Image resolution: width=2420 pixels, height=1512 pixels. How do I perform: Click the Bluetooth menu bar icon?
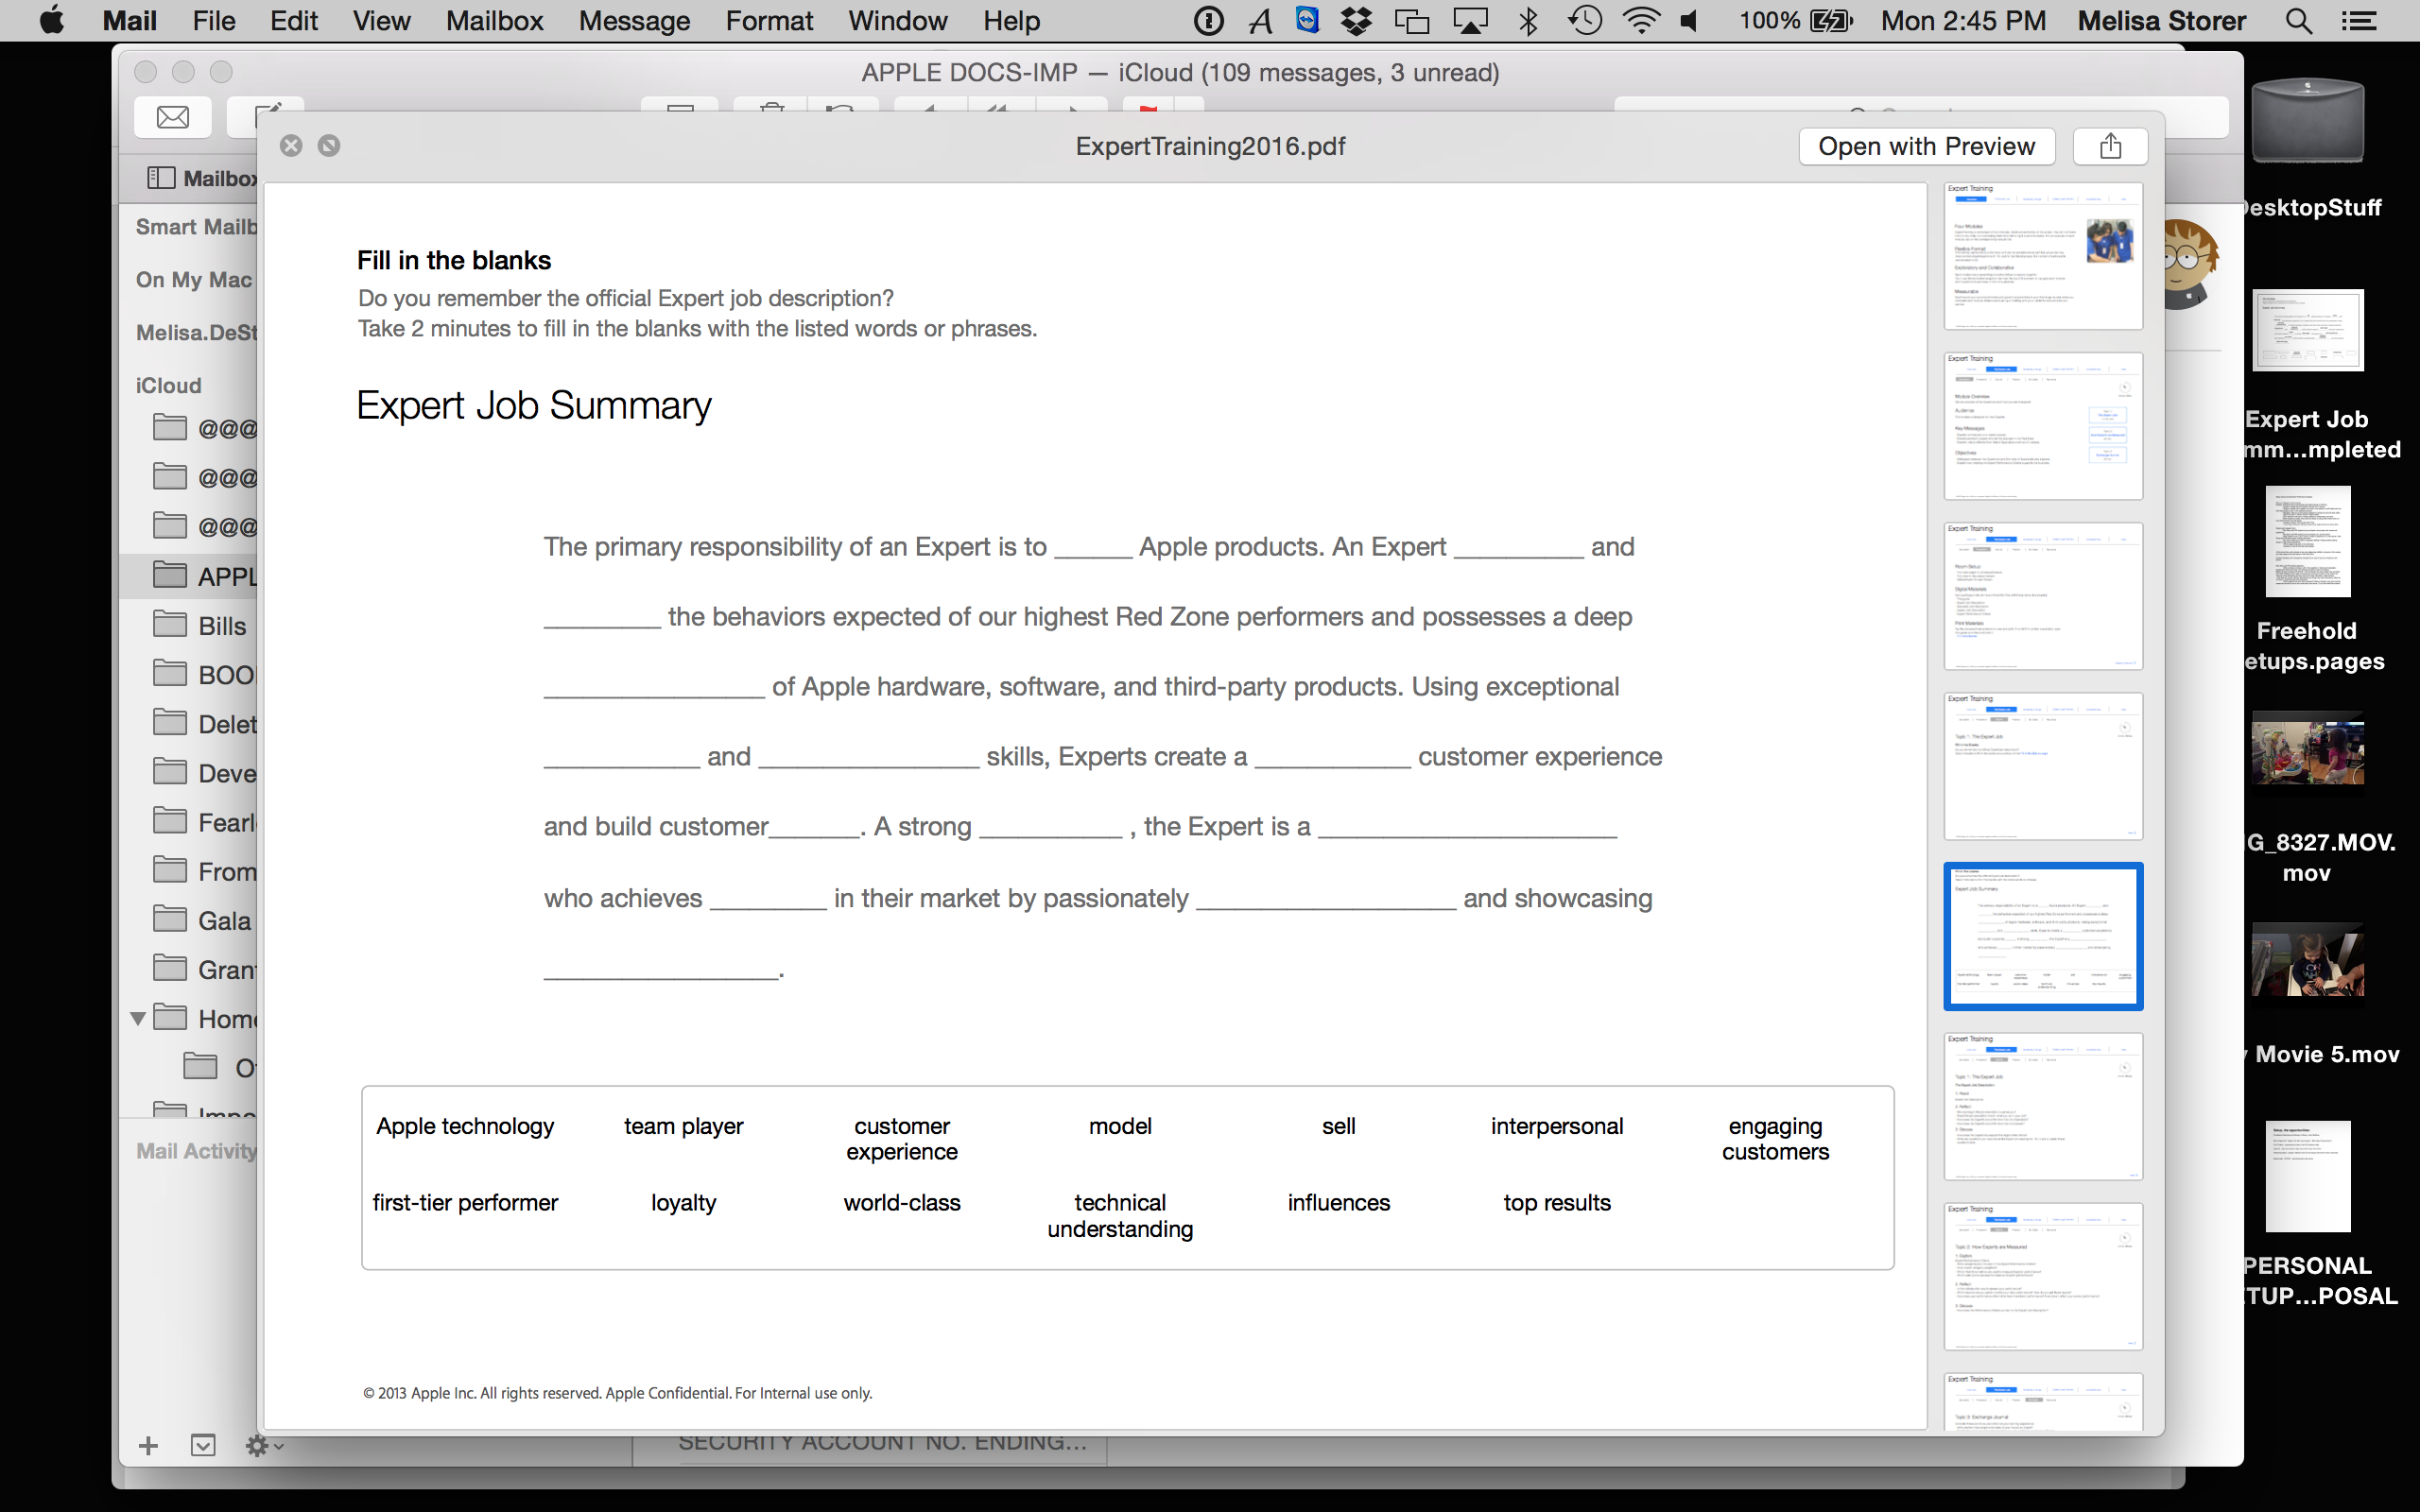click(x=1528, y=20)
